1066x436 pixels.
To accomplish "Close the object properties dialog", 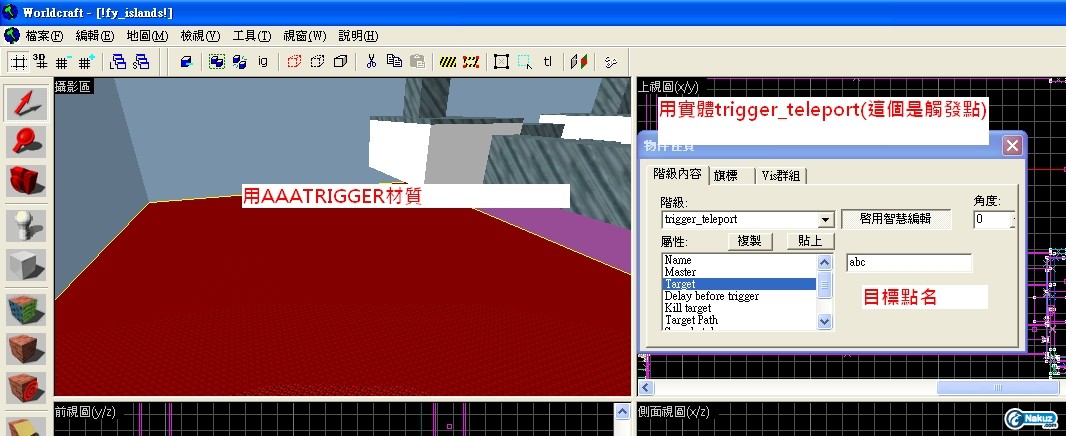I will [x=1012, y=146].
